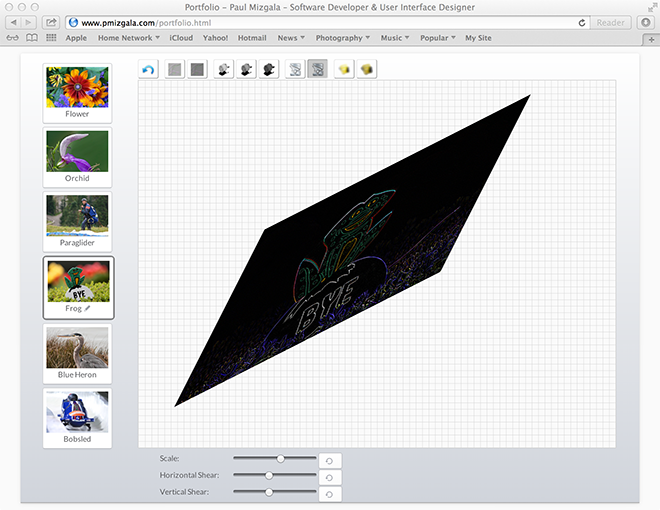Click the Scale slider handle
The image size is (660, 510).
(280, 459)
